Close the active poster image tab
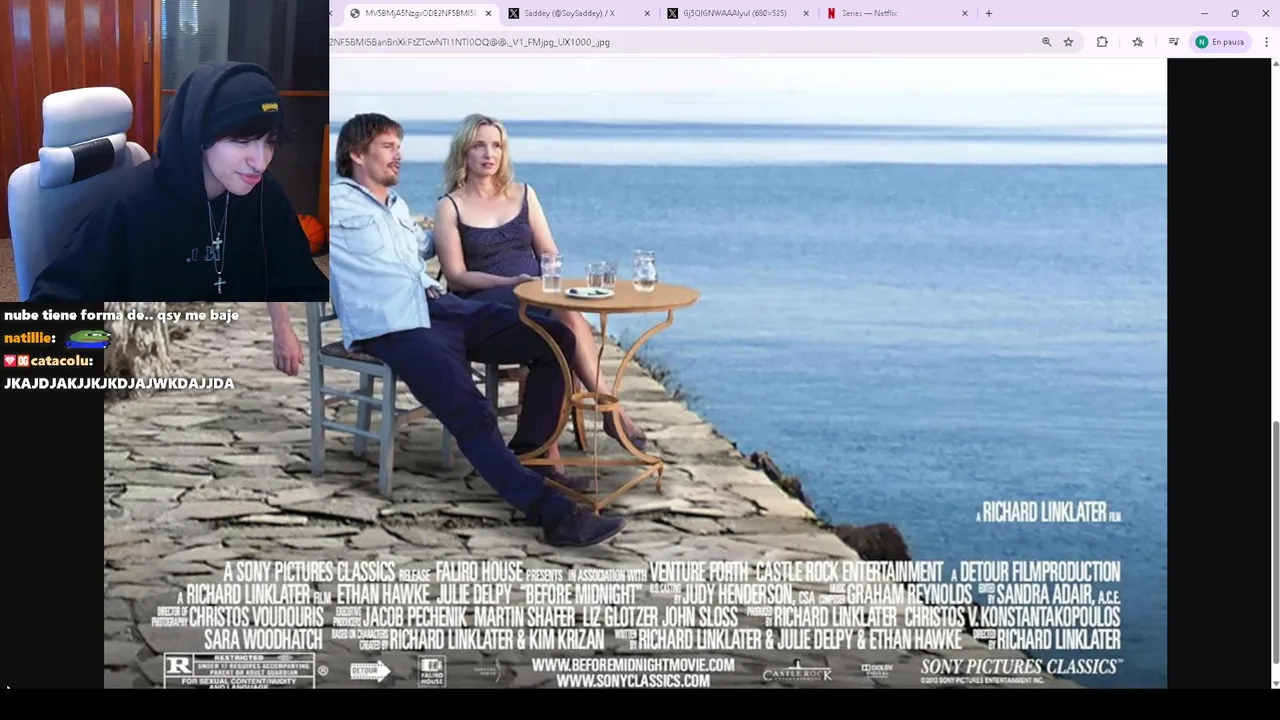Viewport: 1280px width, 720px height. tap(488, 13)
